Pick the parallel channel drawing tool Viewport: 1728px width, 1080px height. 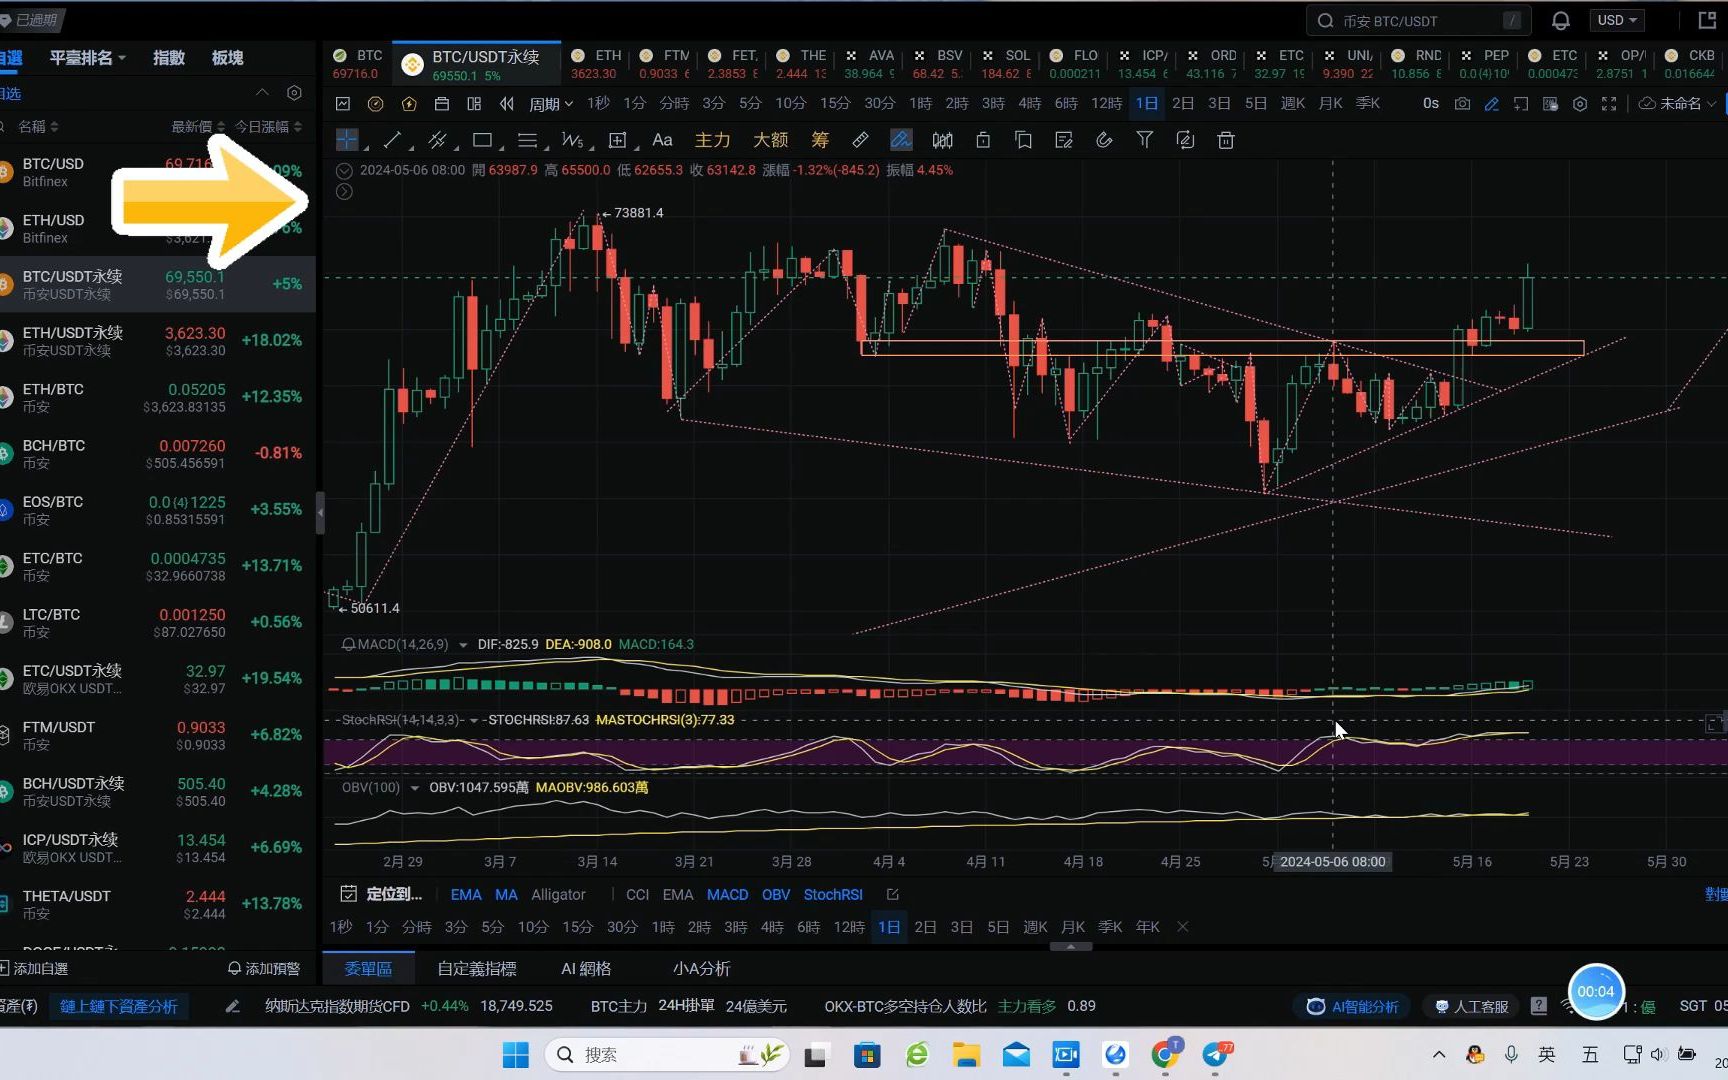tap(437, 140)
